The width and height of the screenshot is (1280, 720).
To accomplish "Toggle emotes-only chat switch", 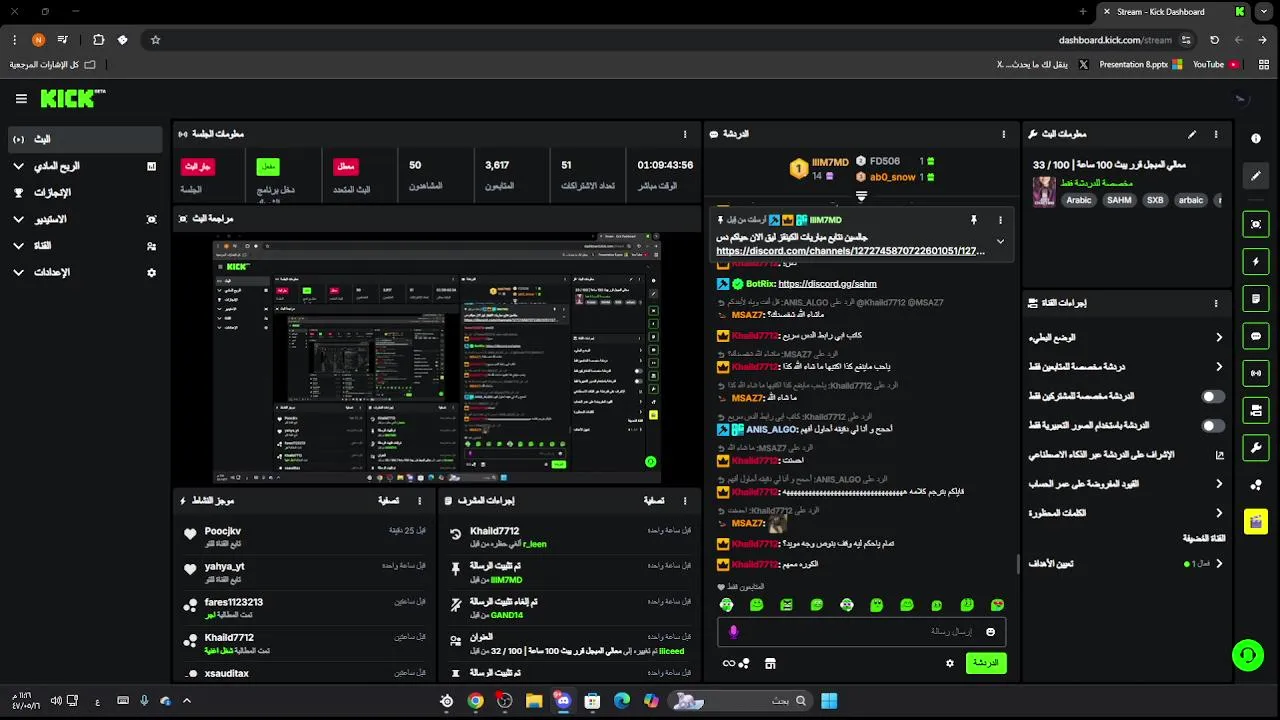I will (1213, 425).
